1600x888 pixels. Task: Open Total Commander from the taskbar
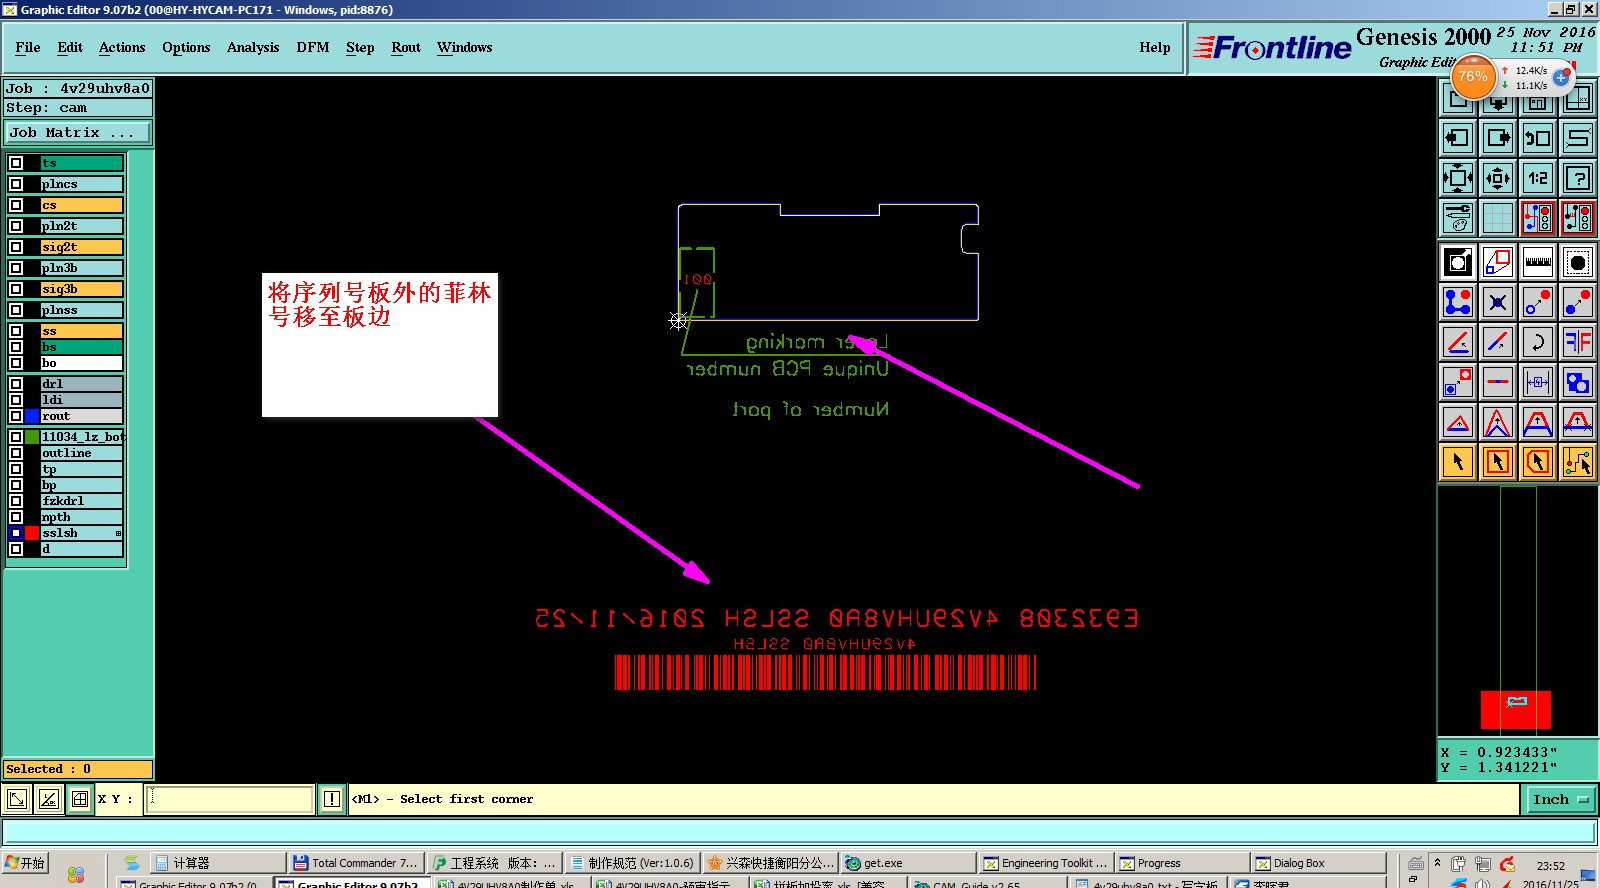356,863
